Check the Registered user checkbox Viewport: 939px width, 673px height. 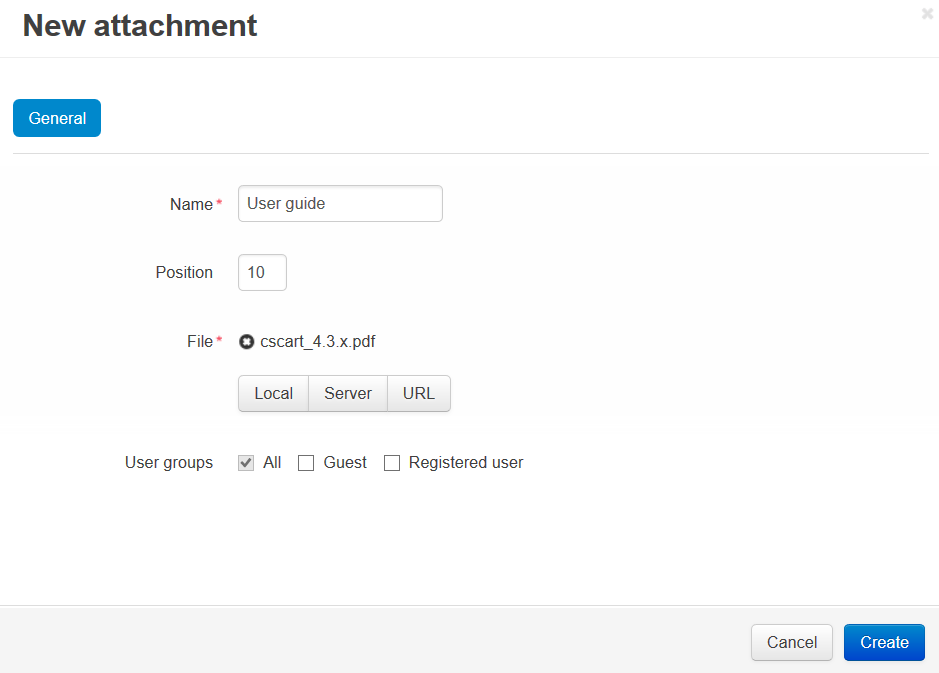click(392, 463)
